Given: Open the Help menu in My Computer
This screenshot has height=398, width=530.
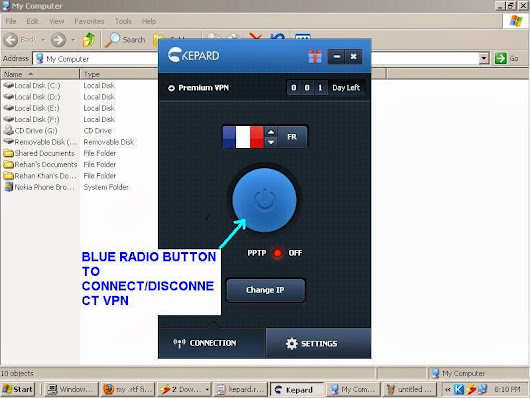Looking at the screenshot, I should point(149,21).
